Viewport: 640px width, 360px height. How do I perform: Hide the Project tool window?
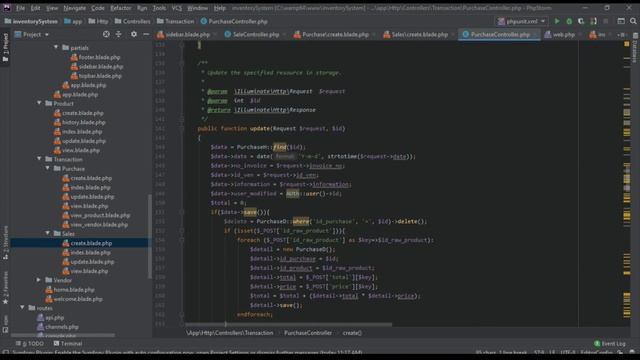(146, 35)
